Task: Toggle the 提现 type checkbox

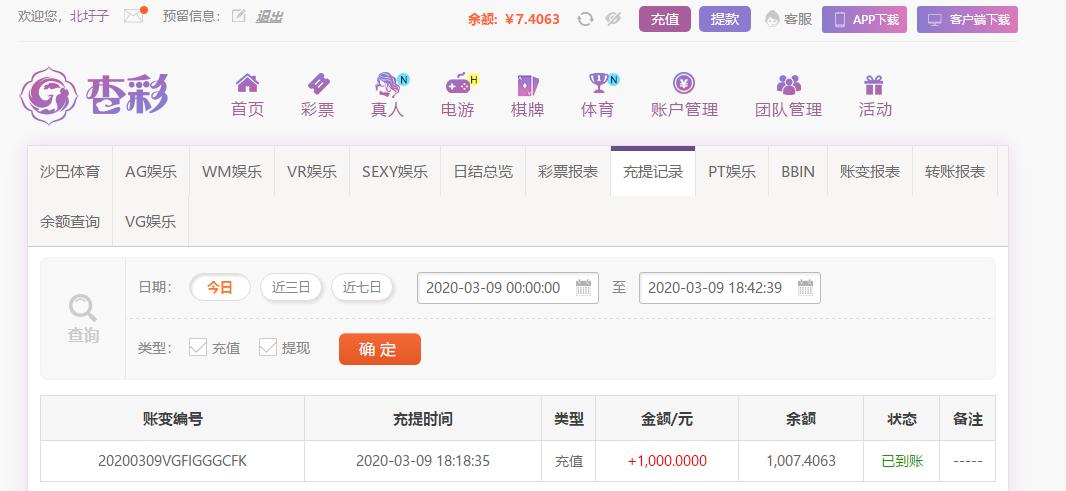Action: pos(268,348)
